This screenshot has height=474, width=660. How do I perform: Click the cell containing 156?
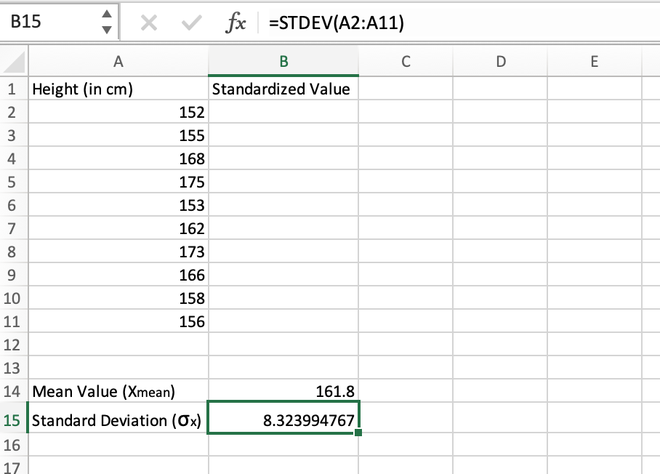(118, 321)
